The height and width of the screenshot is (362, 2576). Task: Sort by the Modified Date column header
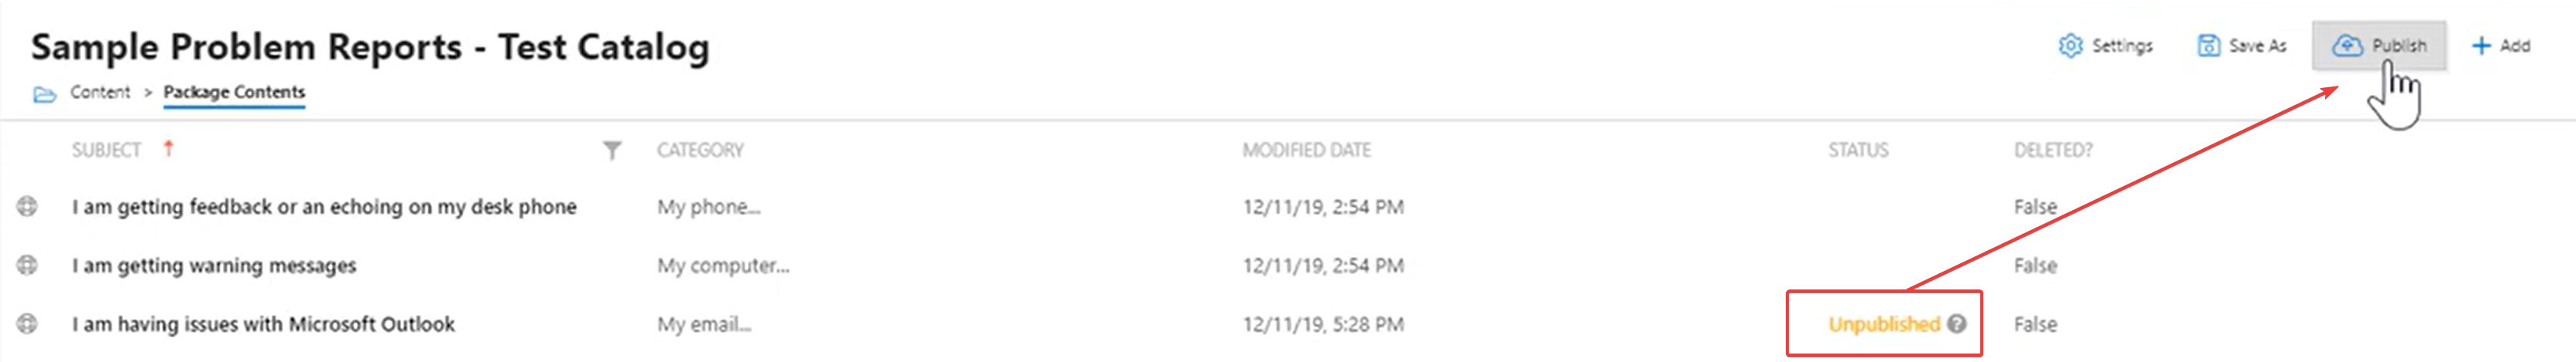[x=1306, y=150]
